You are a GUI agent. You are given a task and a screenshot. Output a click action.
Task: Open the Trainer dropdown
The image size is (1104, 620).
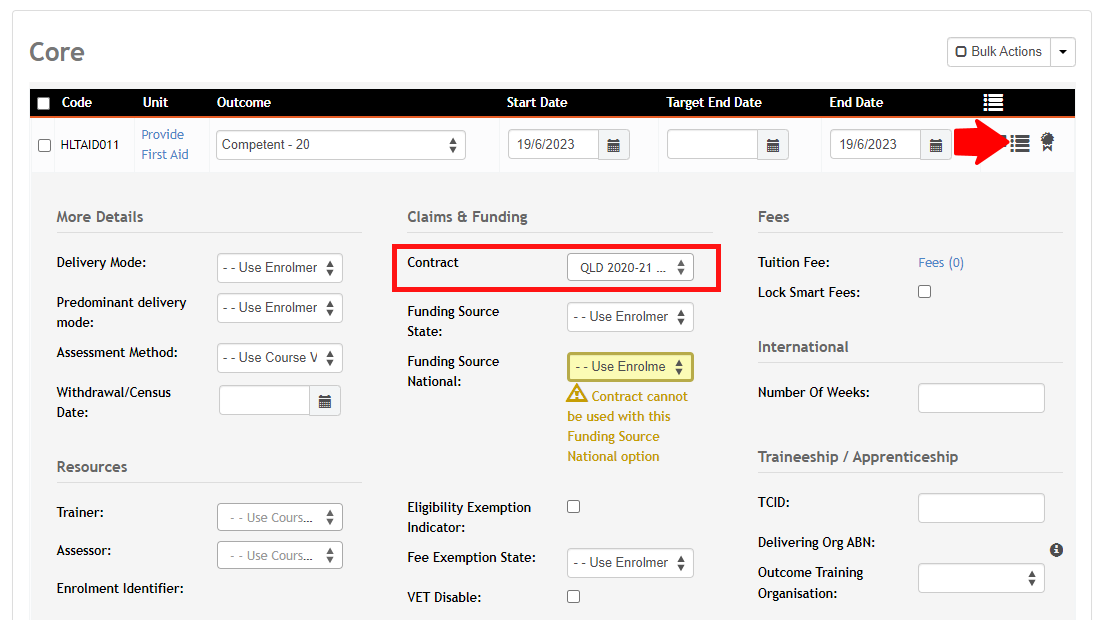click(280, 517)
